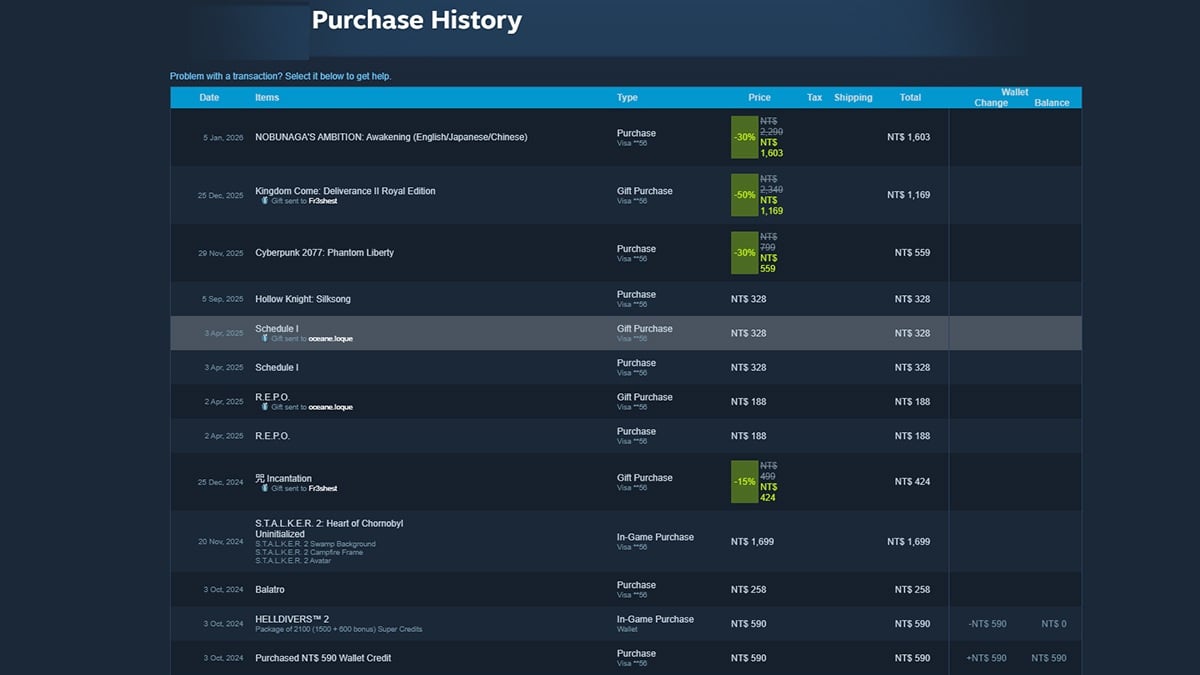1200x675 pixels.
Task: Click the Date column header
Action: click(209, 98)
